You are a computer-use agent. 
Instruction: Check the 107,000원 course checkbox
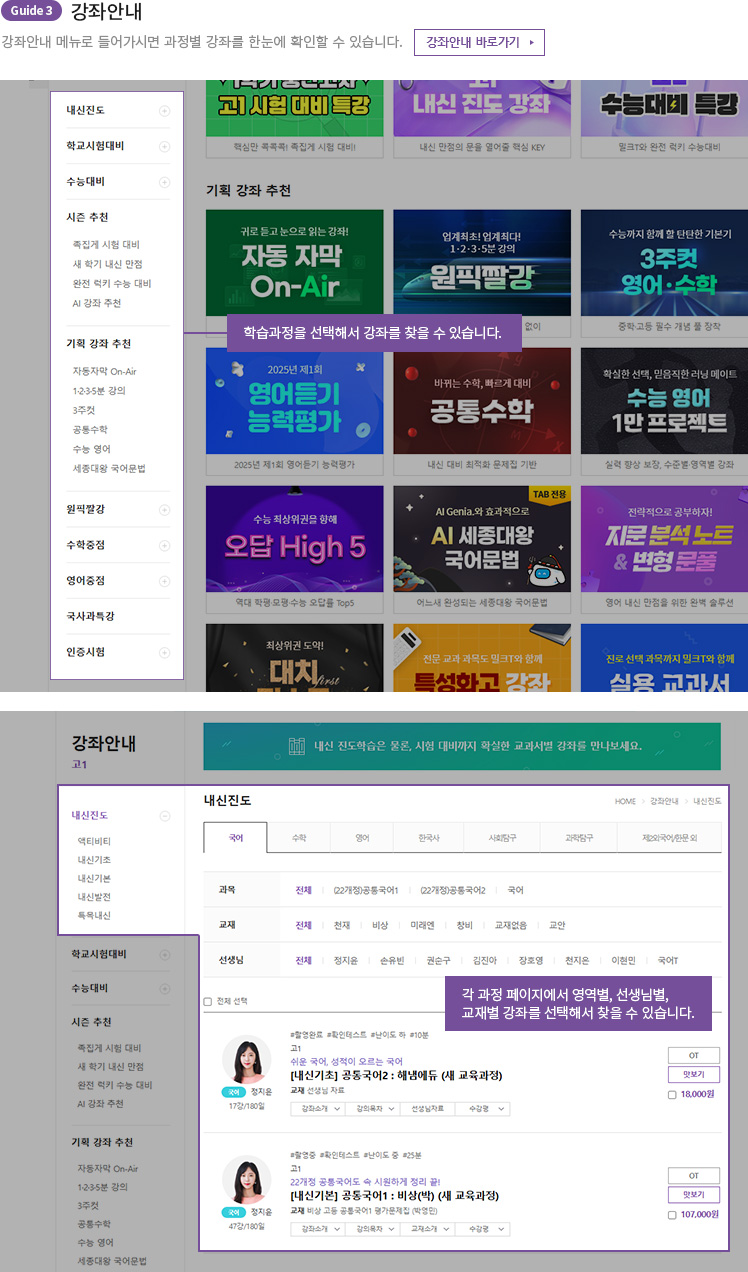671,1215
